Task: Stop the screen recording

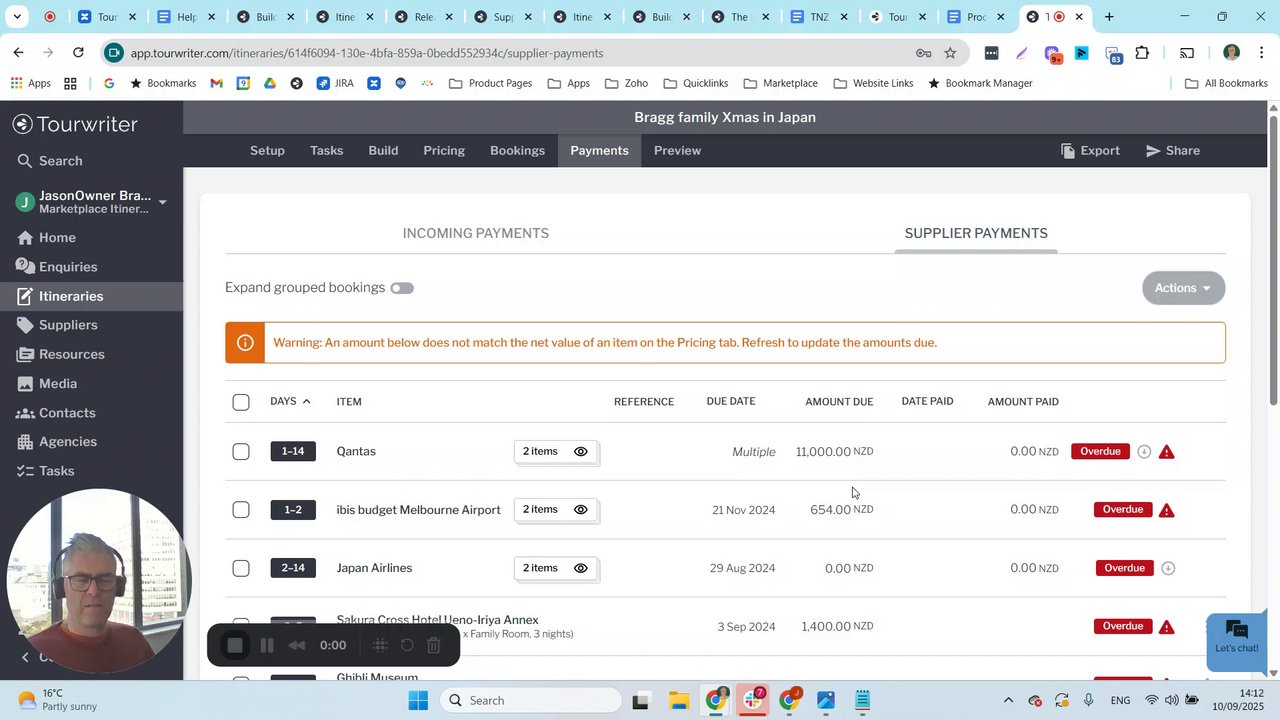Action: [x=235, y=646]
